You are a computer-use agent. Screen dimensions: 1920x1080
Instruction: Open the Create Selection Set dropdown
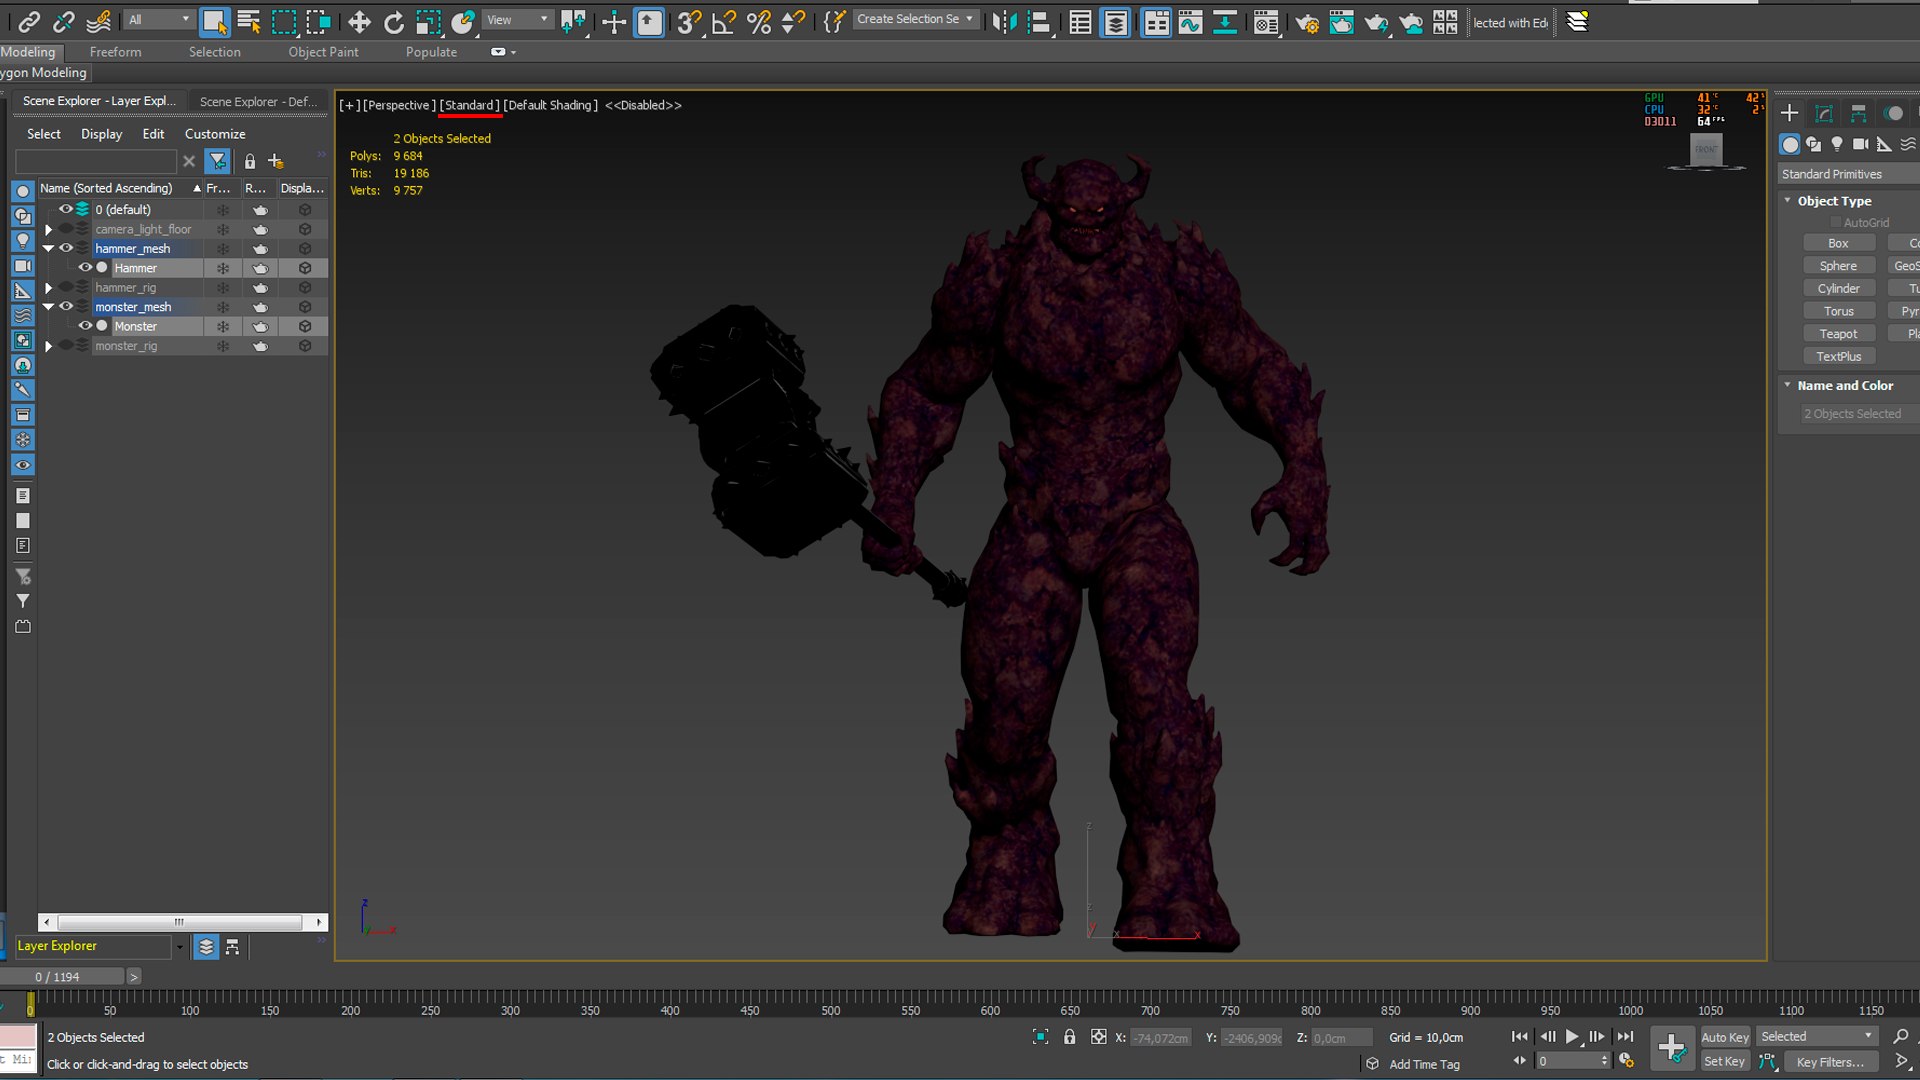[915, 19]
